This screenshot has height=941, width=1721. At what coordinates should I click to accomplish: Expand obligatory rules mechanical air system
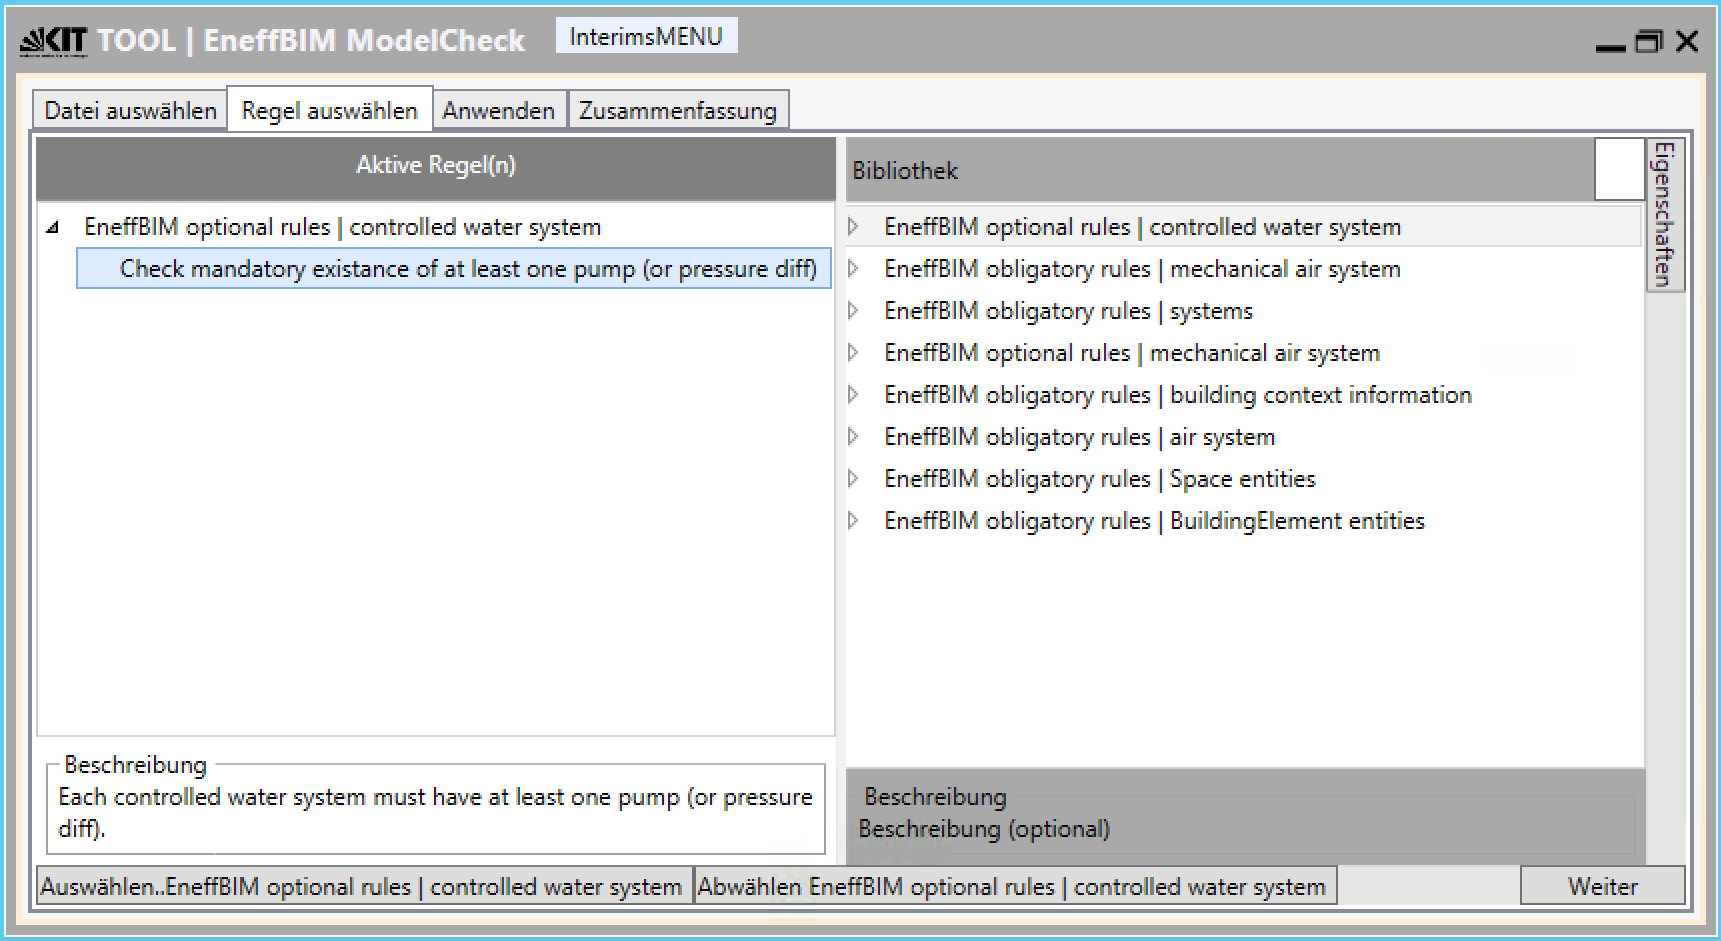853,269
